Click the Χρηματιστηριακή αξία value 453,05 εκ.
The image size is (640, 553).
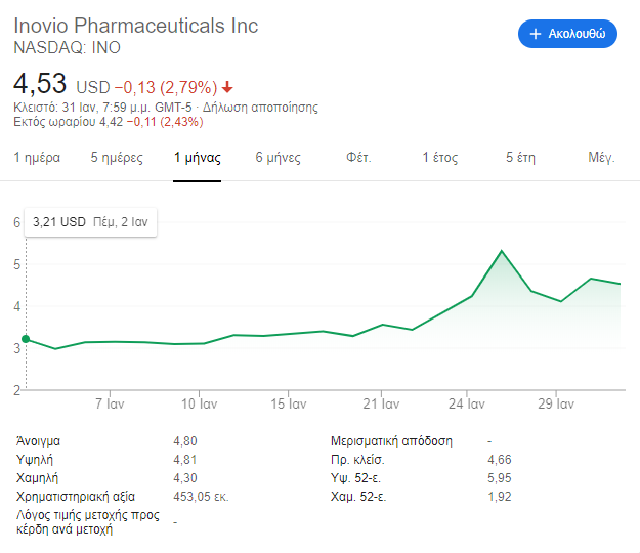pyautogui.click(x=200, y=497)
